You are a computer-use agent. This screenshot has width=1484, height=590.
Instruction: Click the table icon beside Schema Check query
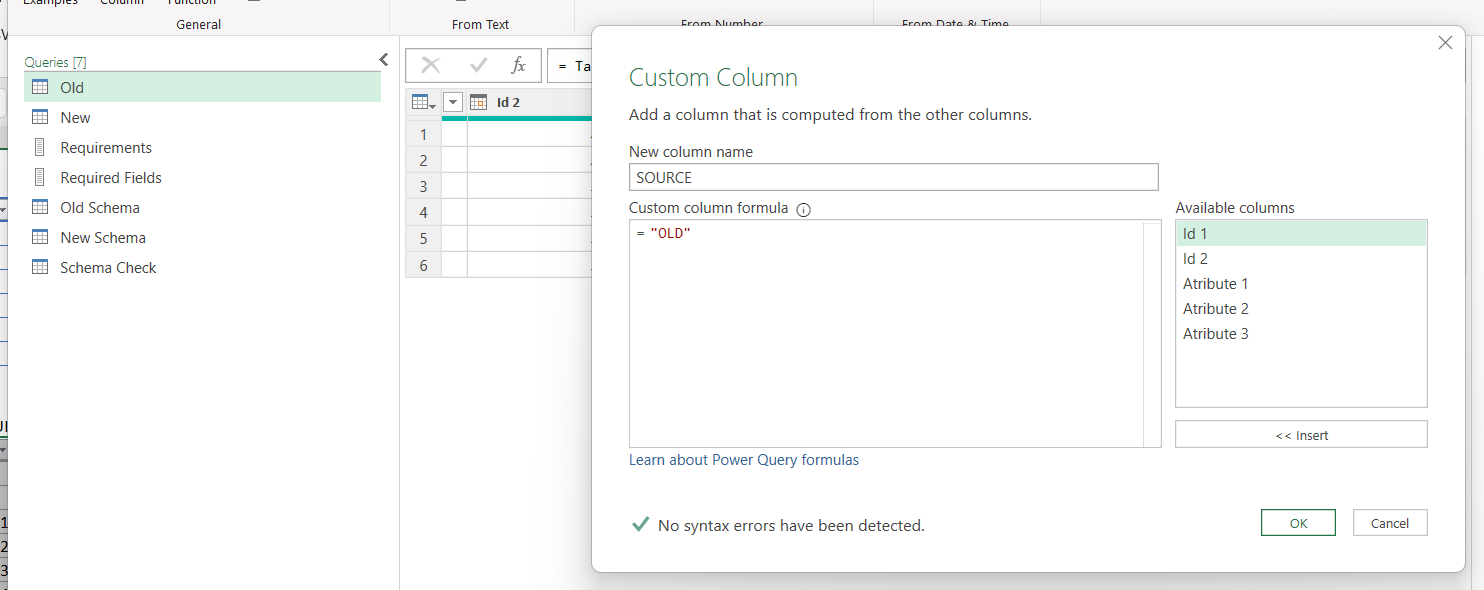pos(40,267)
